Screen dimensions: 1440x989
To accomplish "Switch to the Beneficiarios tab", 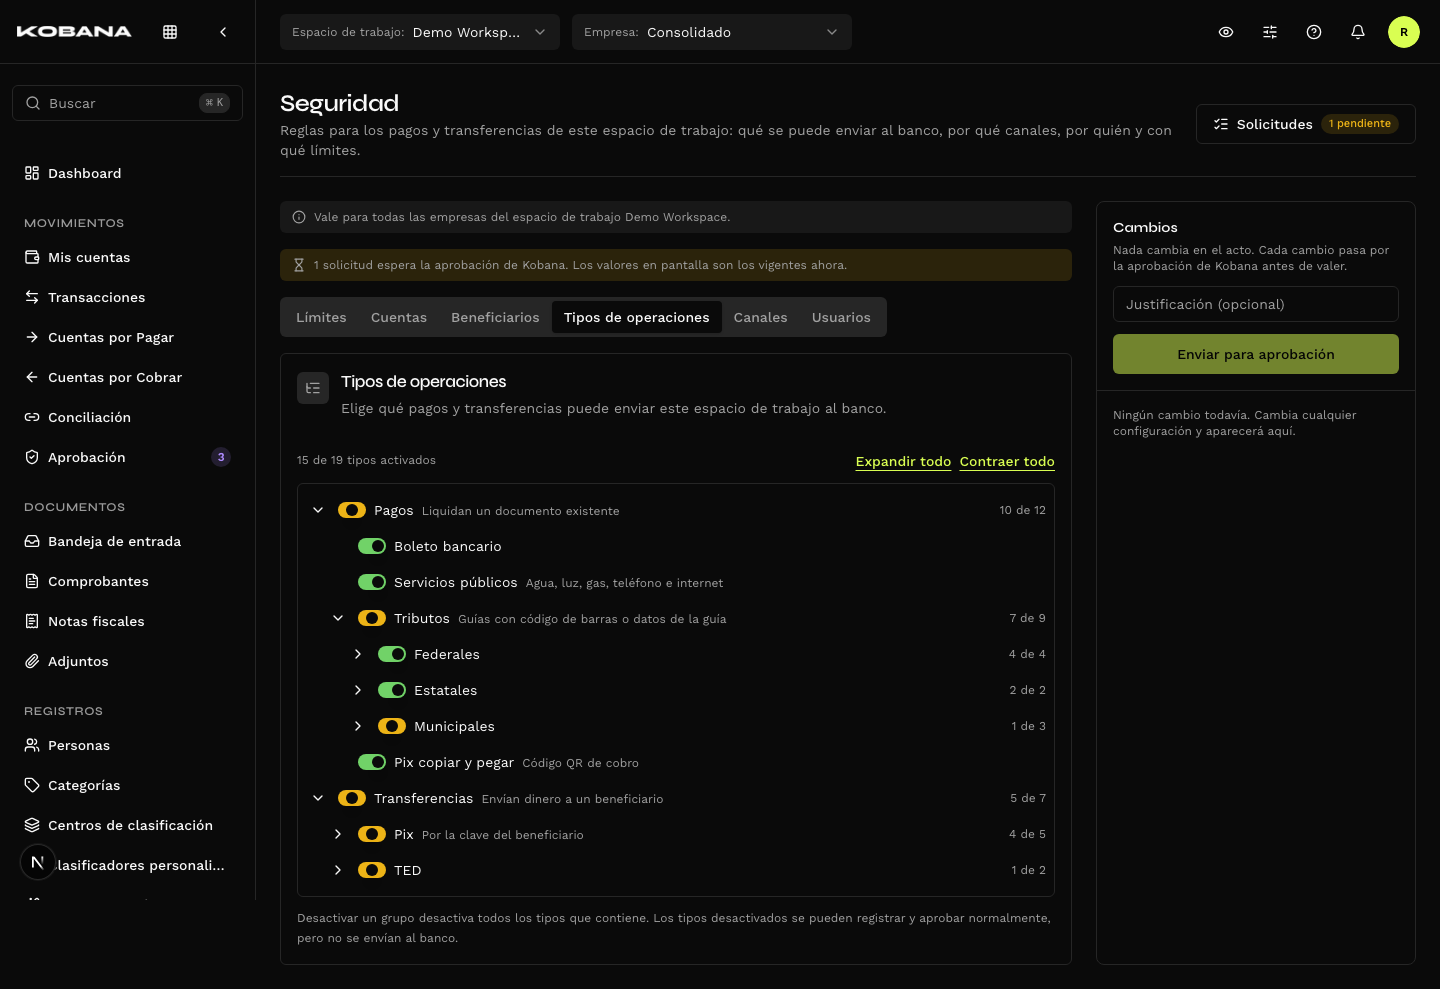I will pyautogui.click(x=495, y=317).
